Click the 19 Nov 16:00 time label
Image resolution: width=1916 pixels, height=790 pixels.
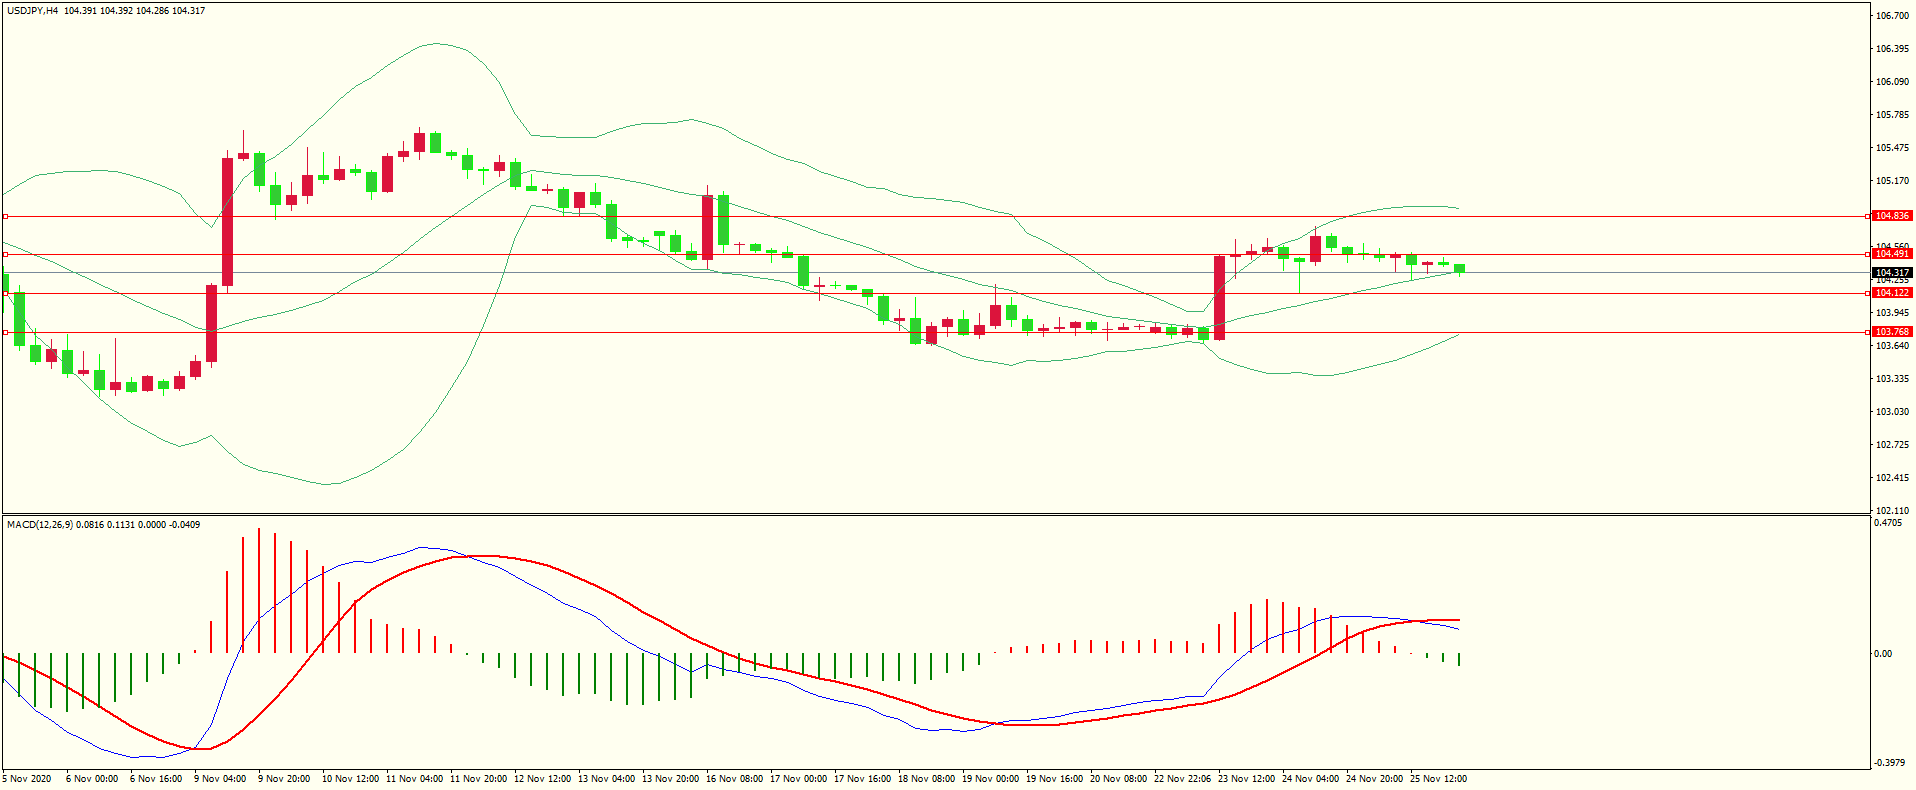[x=1054, y=779]
